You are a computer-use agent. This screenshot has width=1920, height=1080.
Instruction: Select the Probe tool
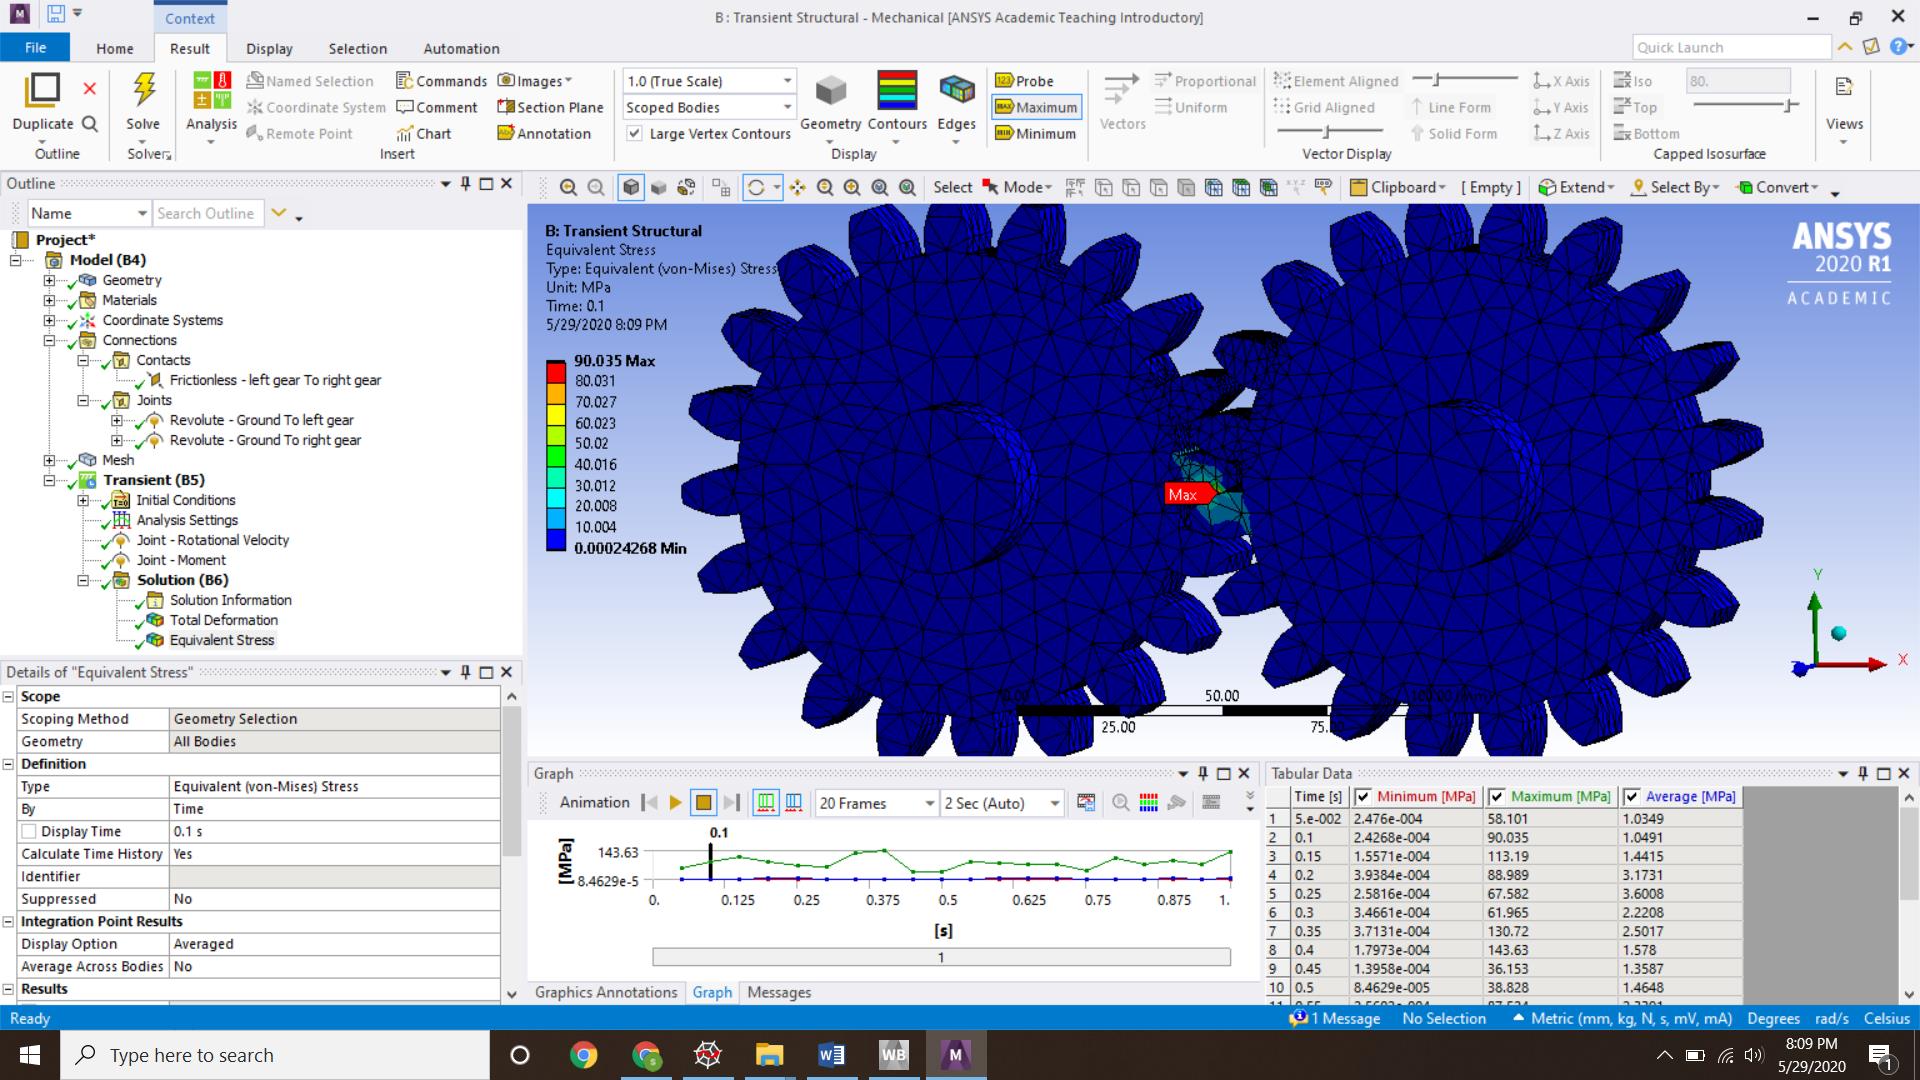(1030, 81)
